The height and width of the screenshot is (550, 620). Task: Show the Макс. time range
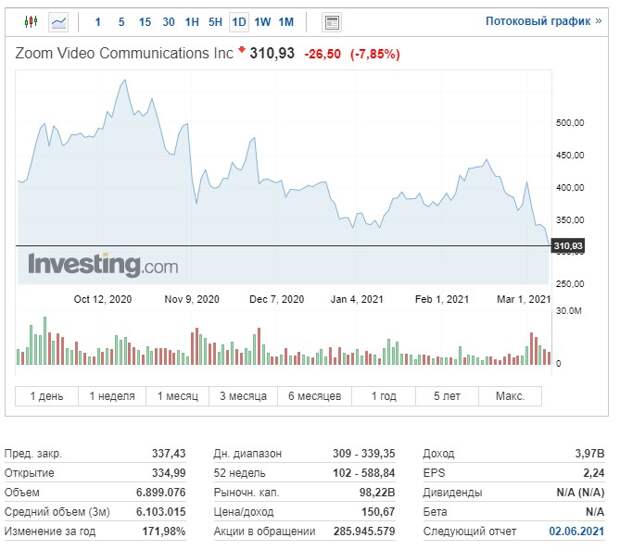(510, 396)
